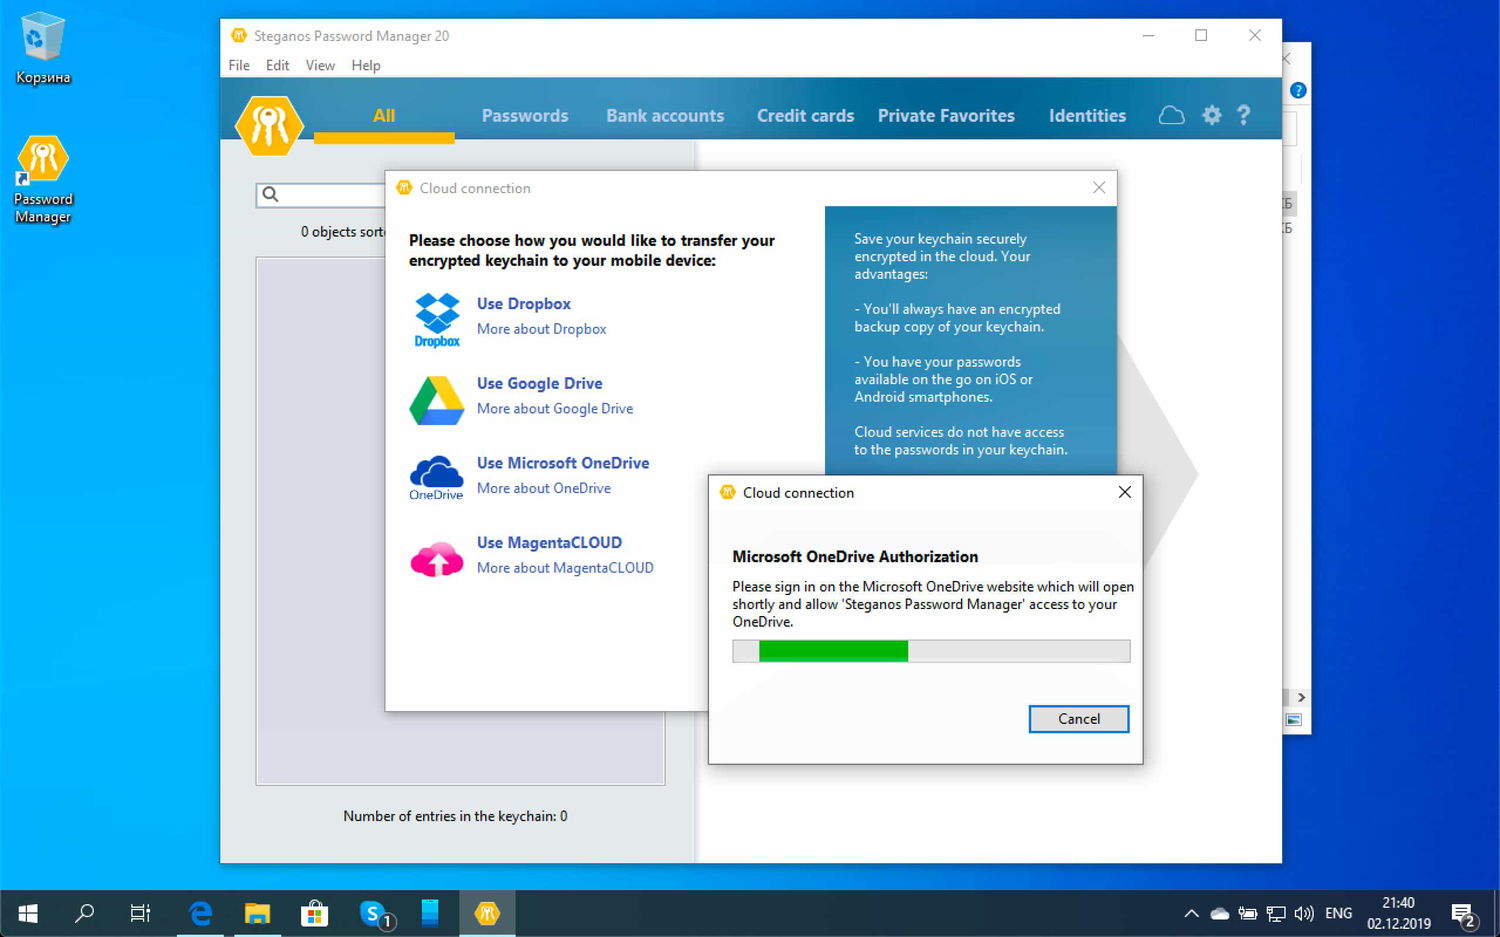Click the Steganos taskbar app icon
1500x937 pixels.
tap(487, 913)
